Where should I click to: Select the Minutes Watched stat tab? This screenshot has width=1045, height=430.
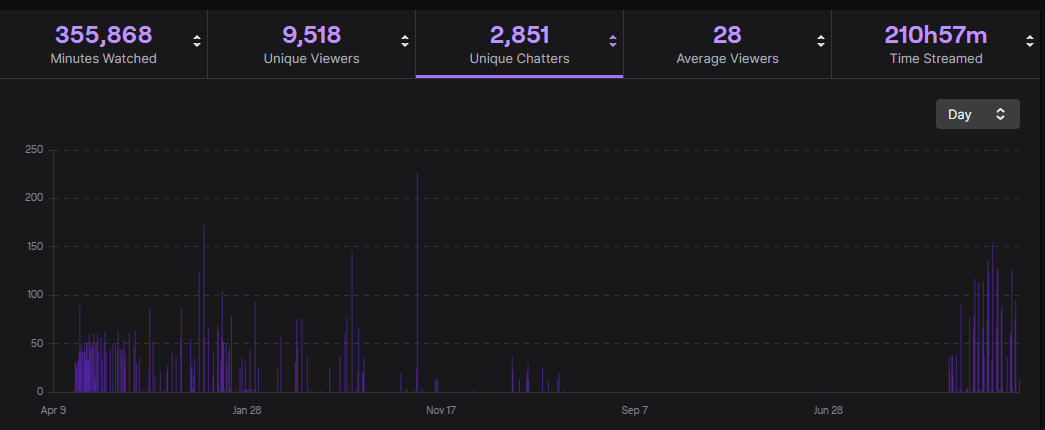pos(103,44)
